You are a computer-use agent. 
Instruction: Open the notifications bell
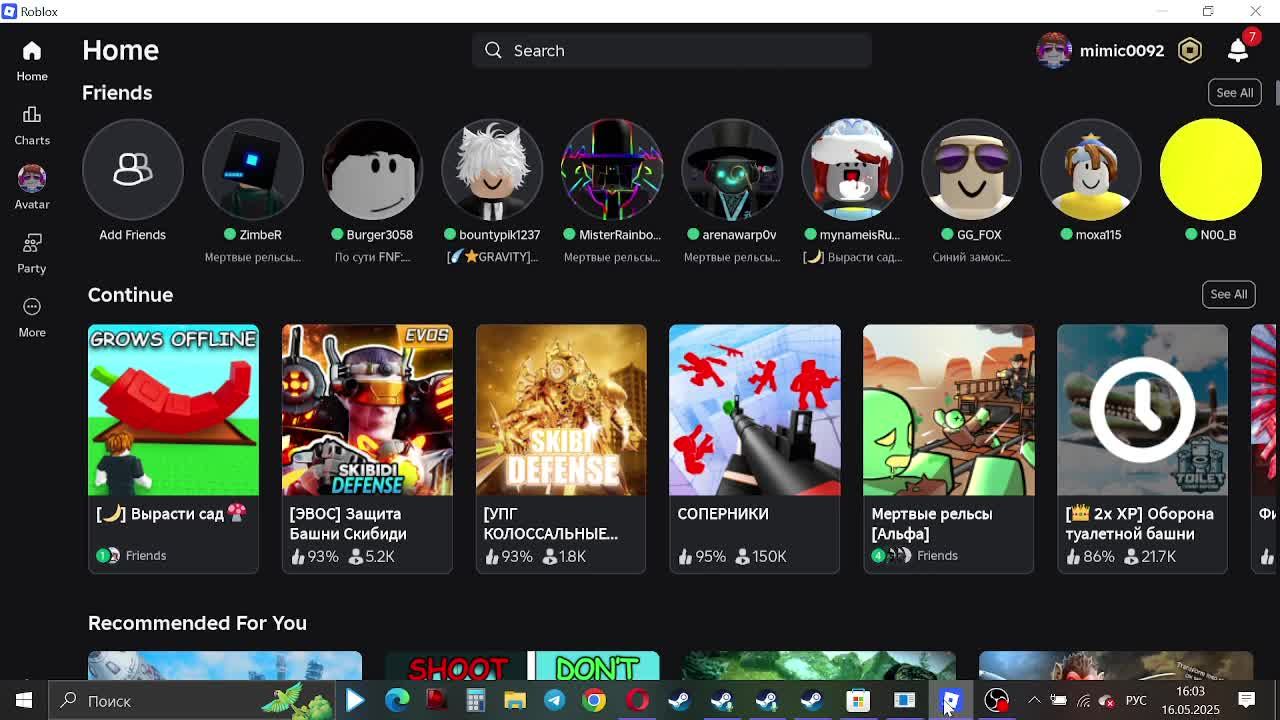click(x=1238, y=51)
